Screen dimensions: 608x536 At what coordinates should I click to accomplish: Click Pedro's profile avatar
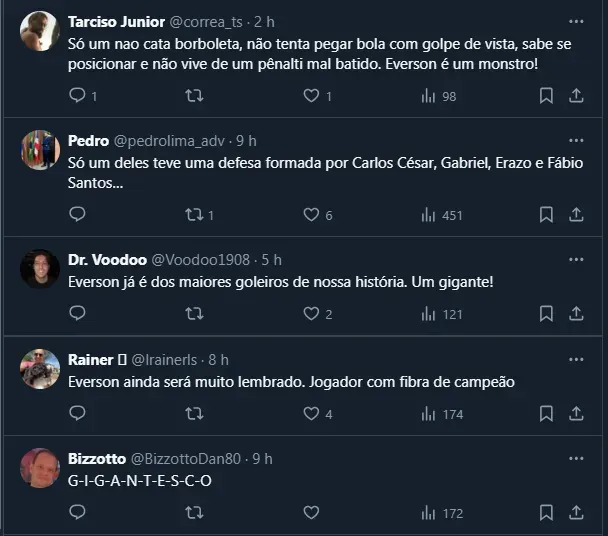point(40,150)
